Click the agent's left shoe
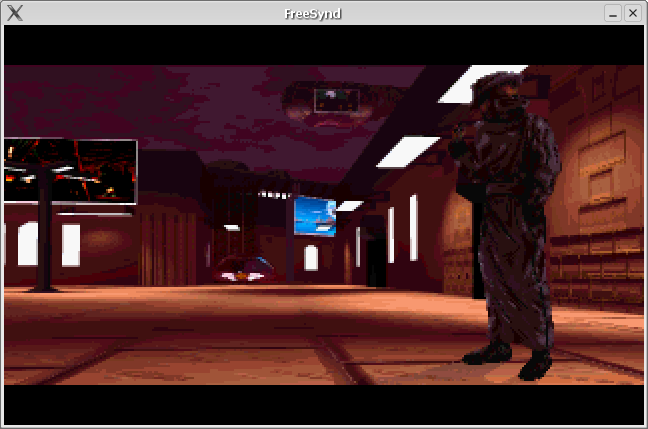648x429 pixels. 487,353
